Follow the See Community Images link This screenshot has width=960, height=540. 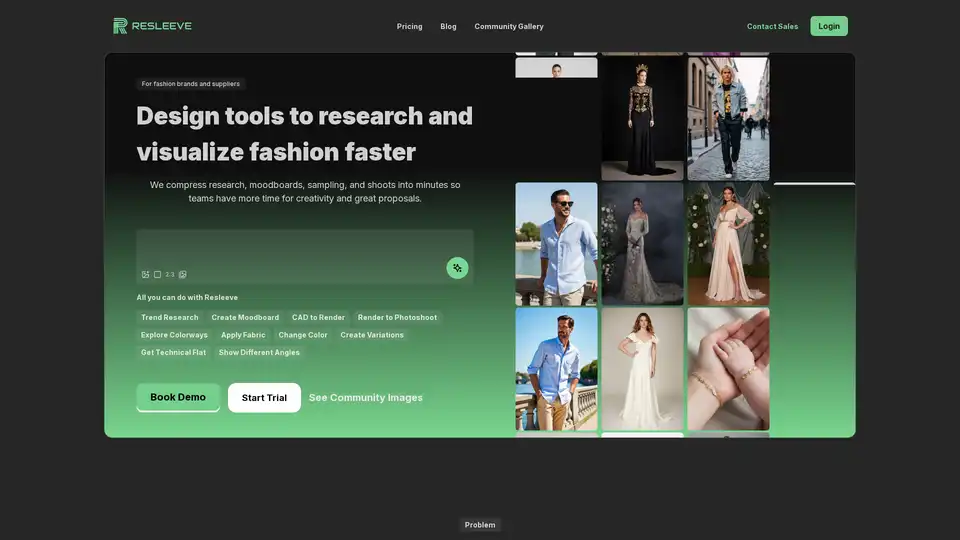366,398
